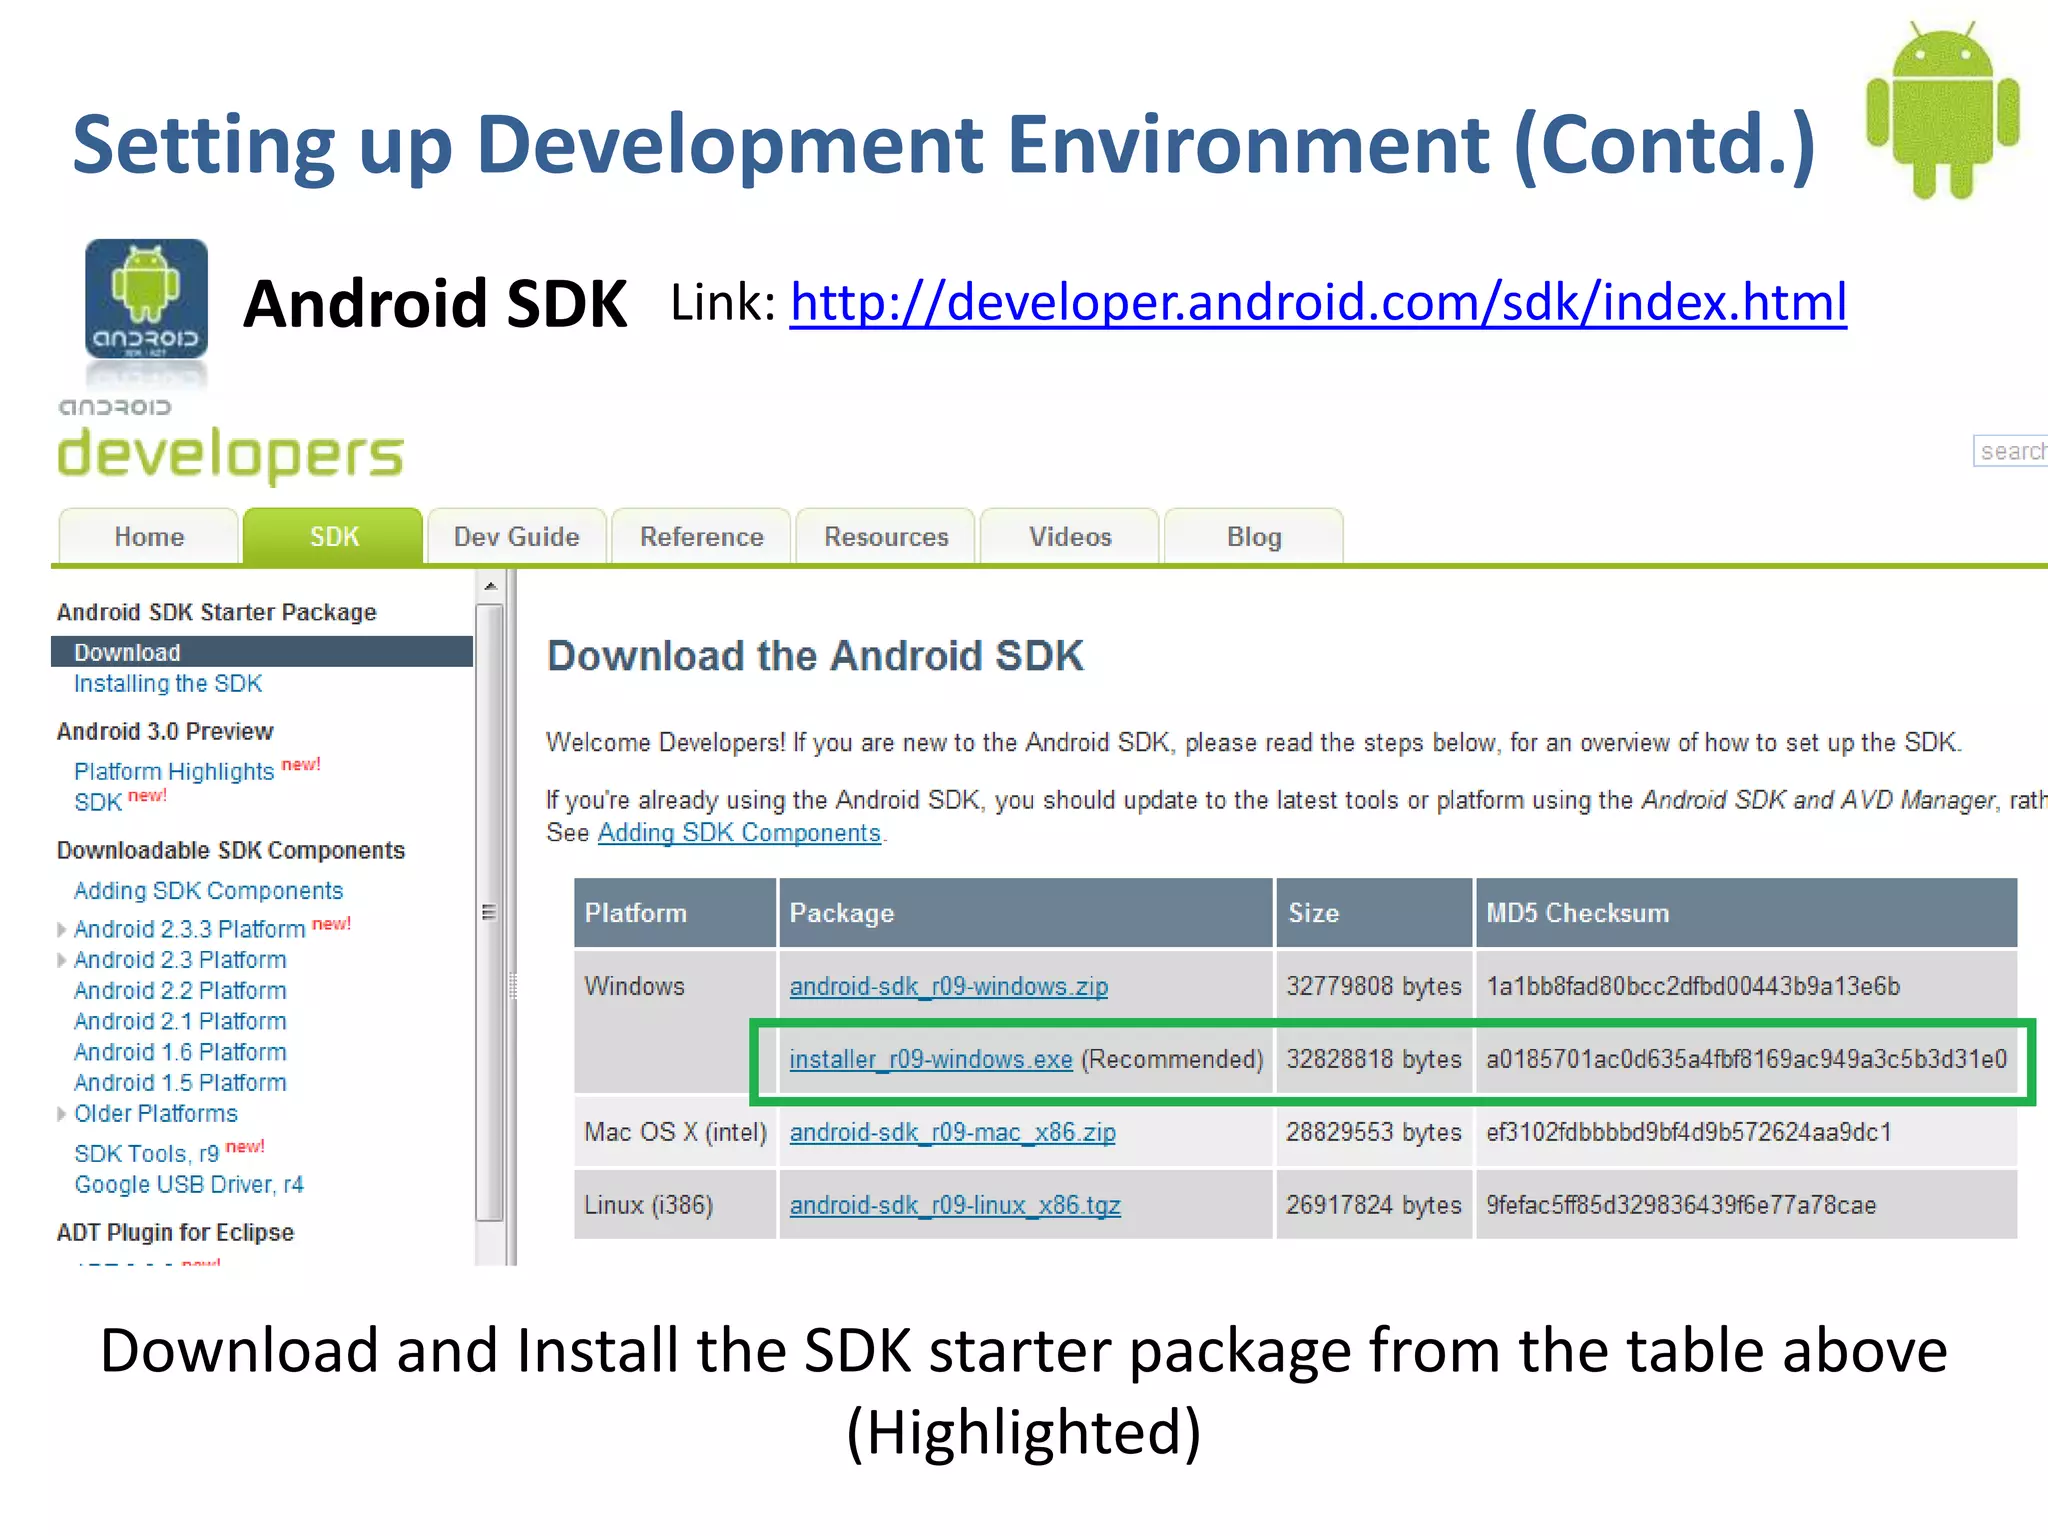Screen dimensions: 2048x1536
Task: Open Android 2.3 Platform link
Action: (x=180, y=960)
